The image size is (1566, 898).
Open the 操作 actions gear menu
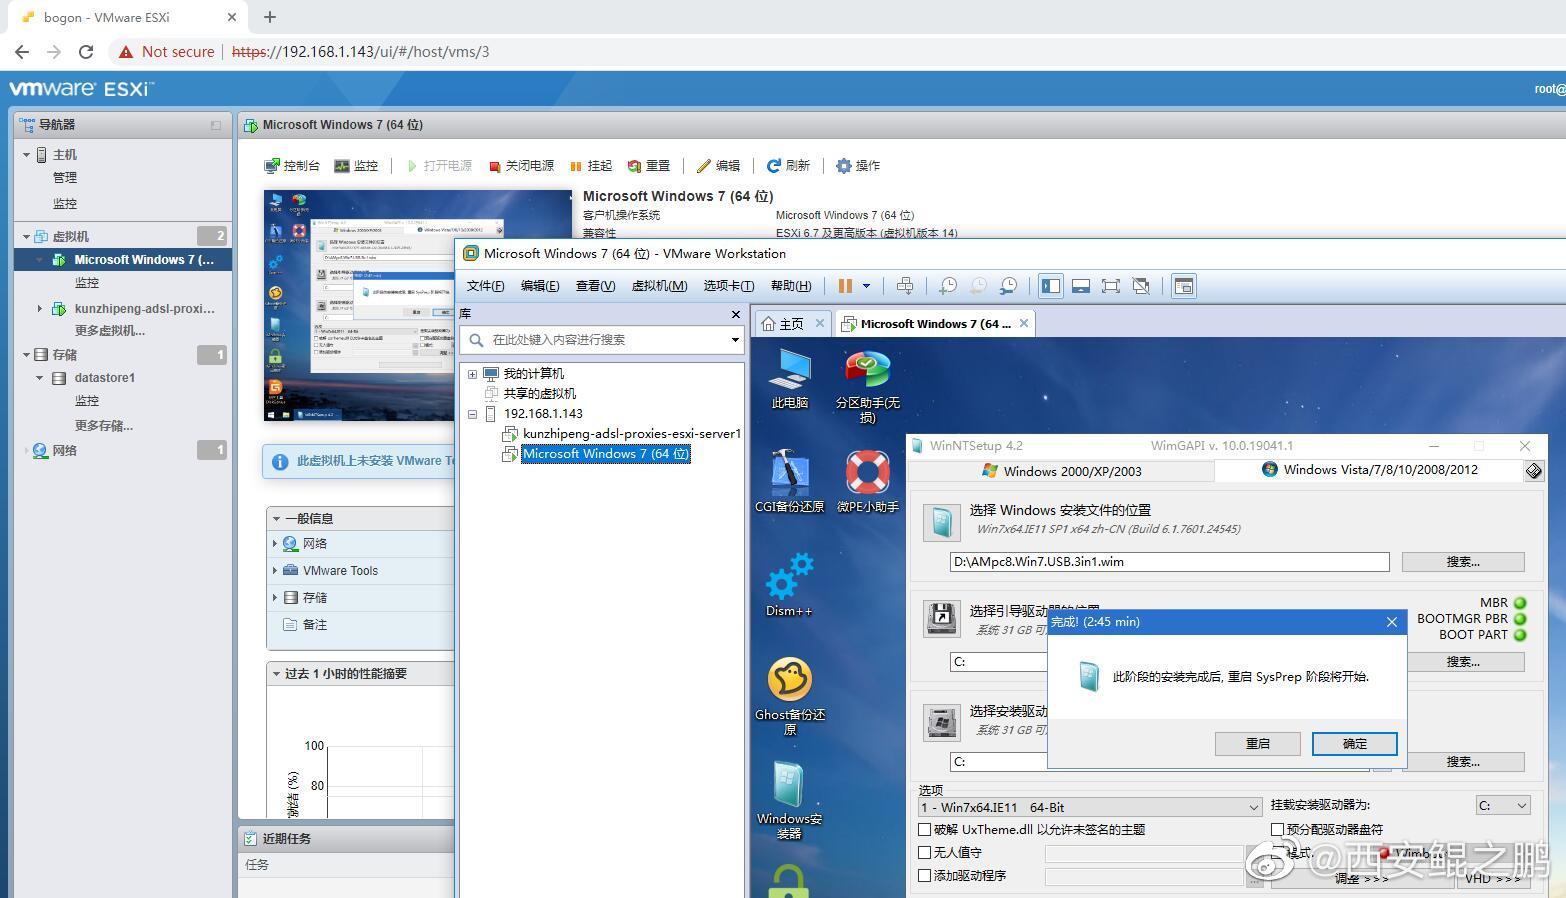click(858, 166)
